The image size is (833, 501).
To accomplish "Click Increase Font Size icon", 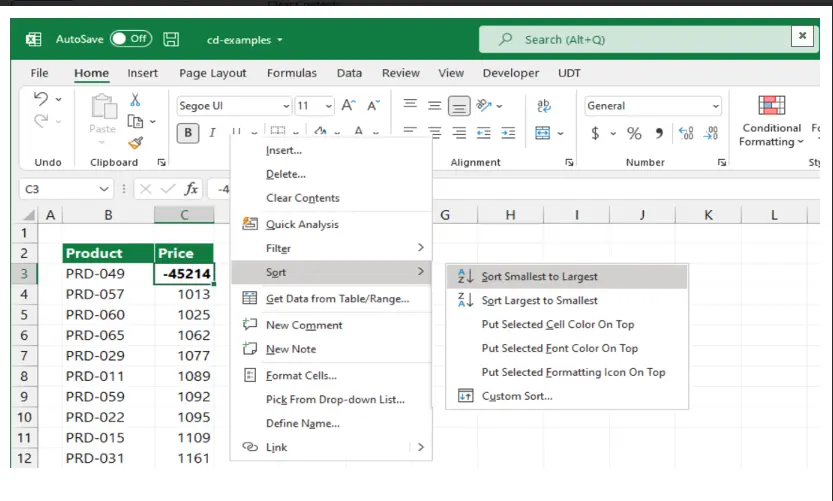I will pyautogui.click(x=348, y=105).
